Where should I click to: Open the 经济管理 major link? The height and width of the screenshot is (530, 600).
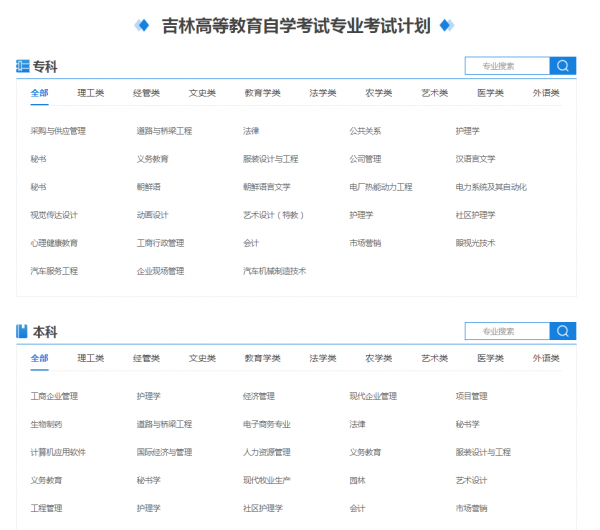click(259, 396)
